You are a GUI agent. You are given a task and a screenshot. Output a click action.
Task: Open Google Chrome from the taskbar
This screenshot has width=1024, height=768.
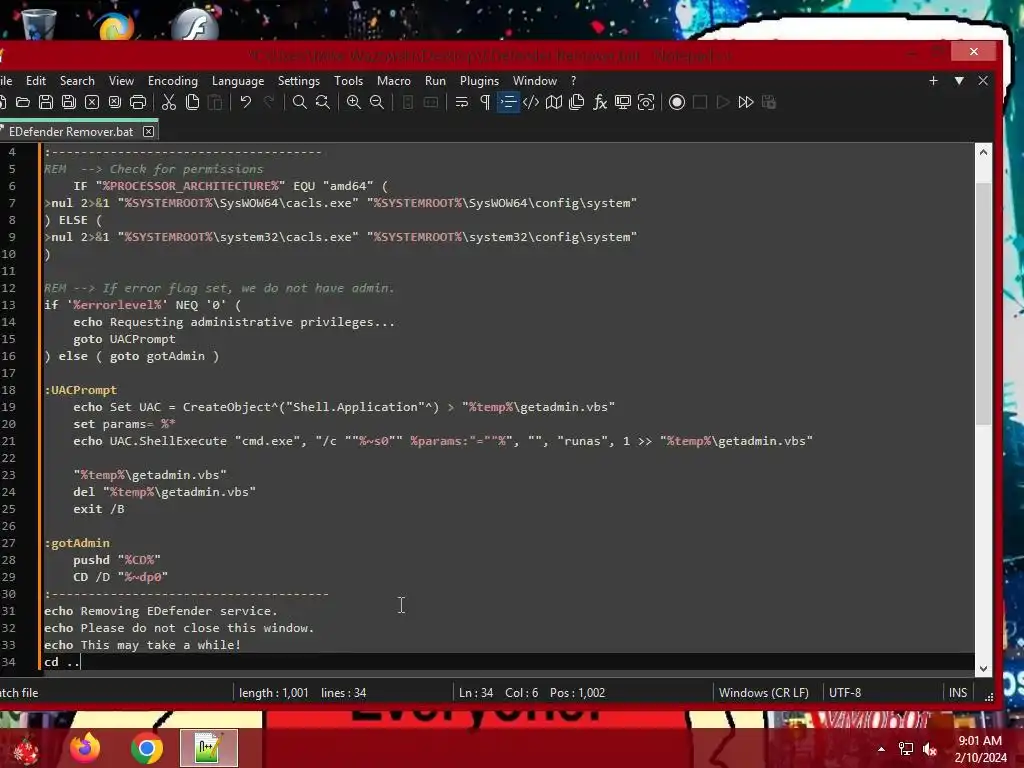pos(146,748)
